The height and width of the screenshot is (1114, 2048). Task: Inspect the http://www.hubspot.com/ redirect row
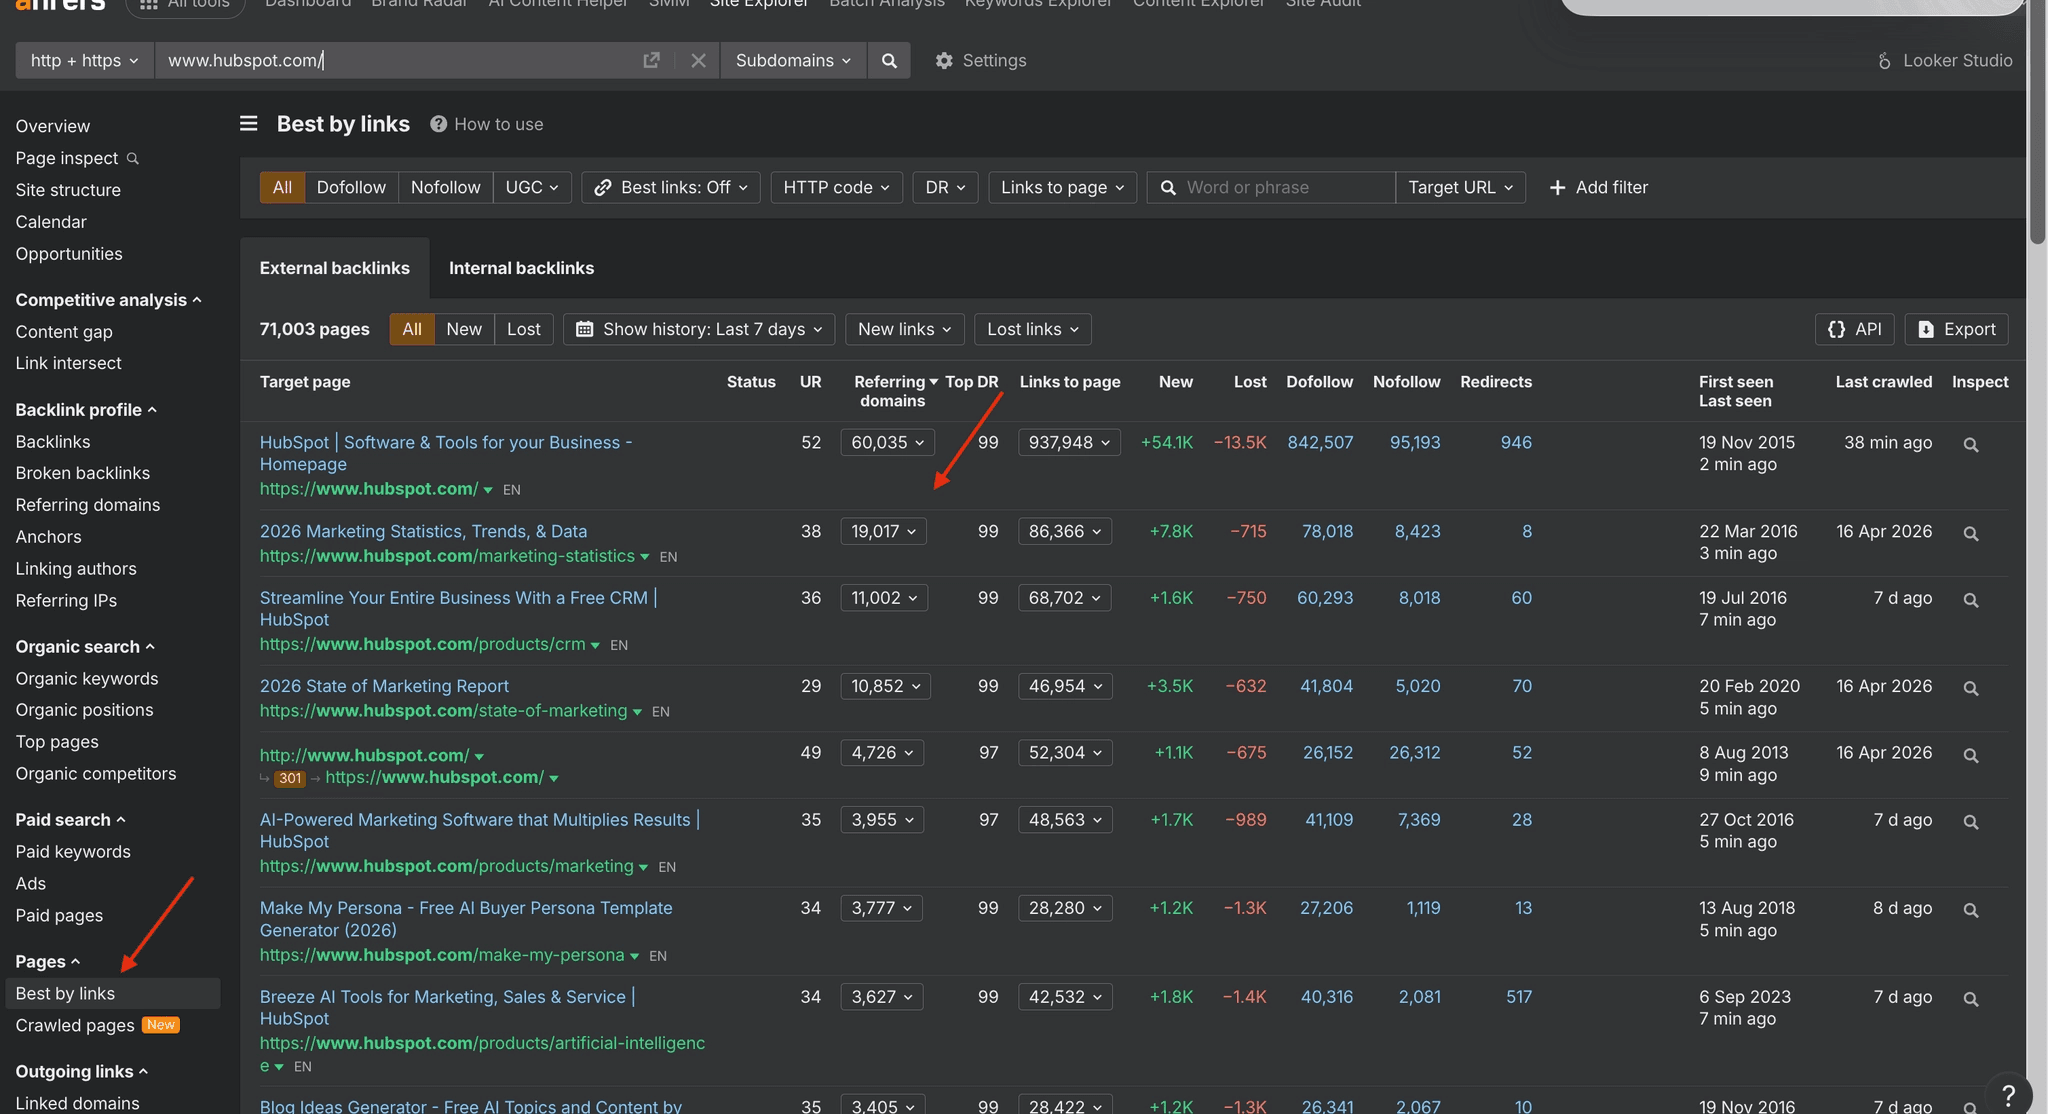pyautogui.click(x=1970, y=755)
